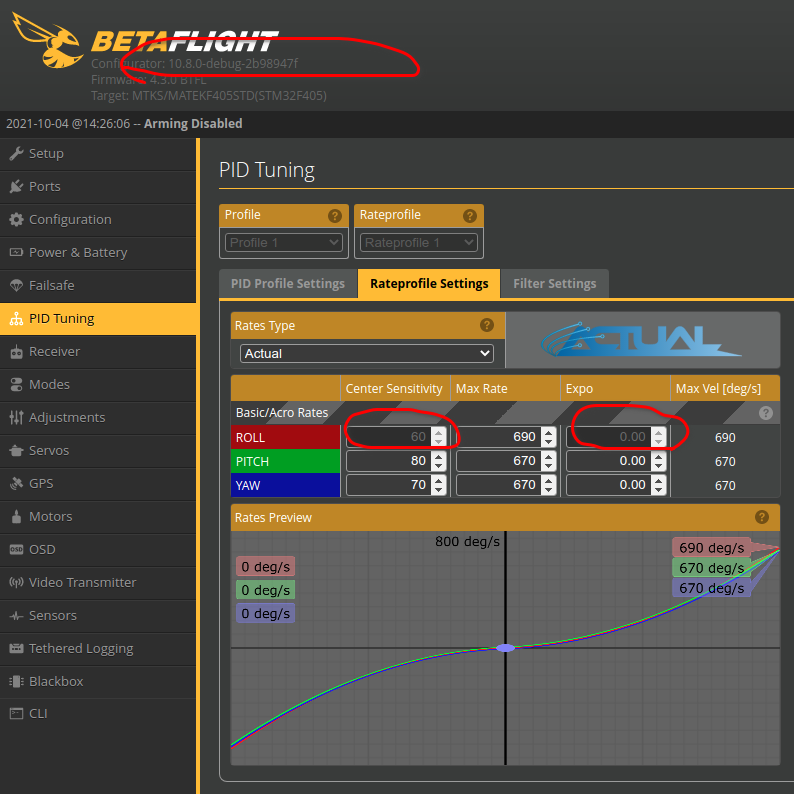Increase Roll Max Rate with spinner
The image size is (794, 794).
(x=548, y=432)
